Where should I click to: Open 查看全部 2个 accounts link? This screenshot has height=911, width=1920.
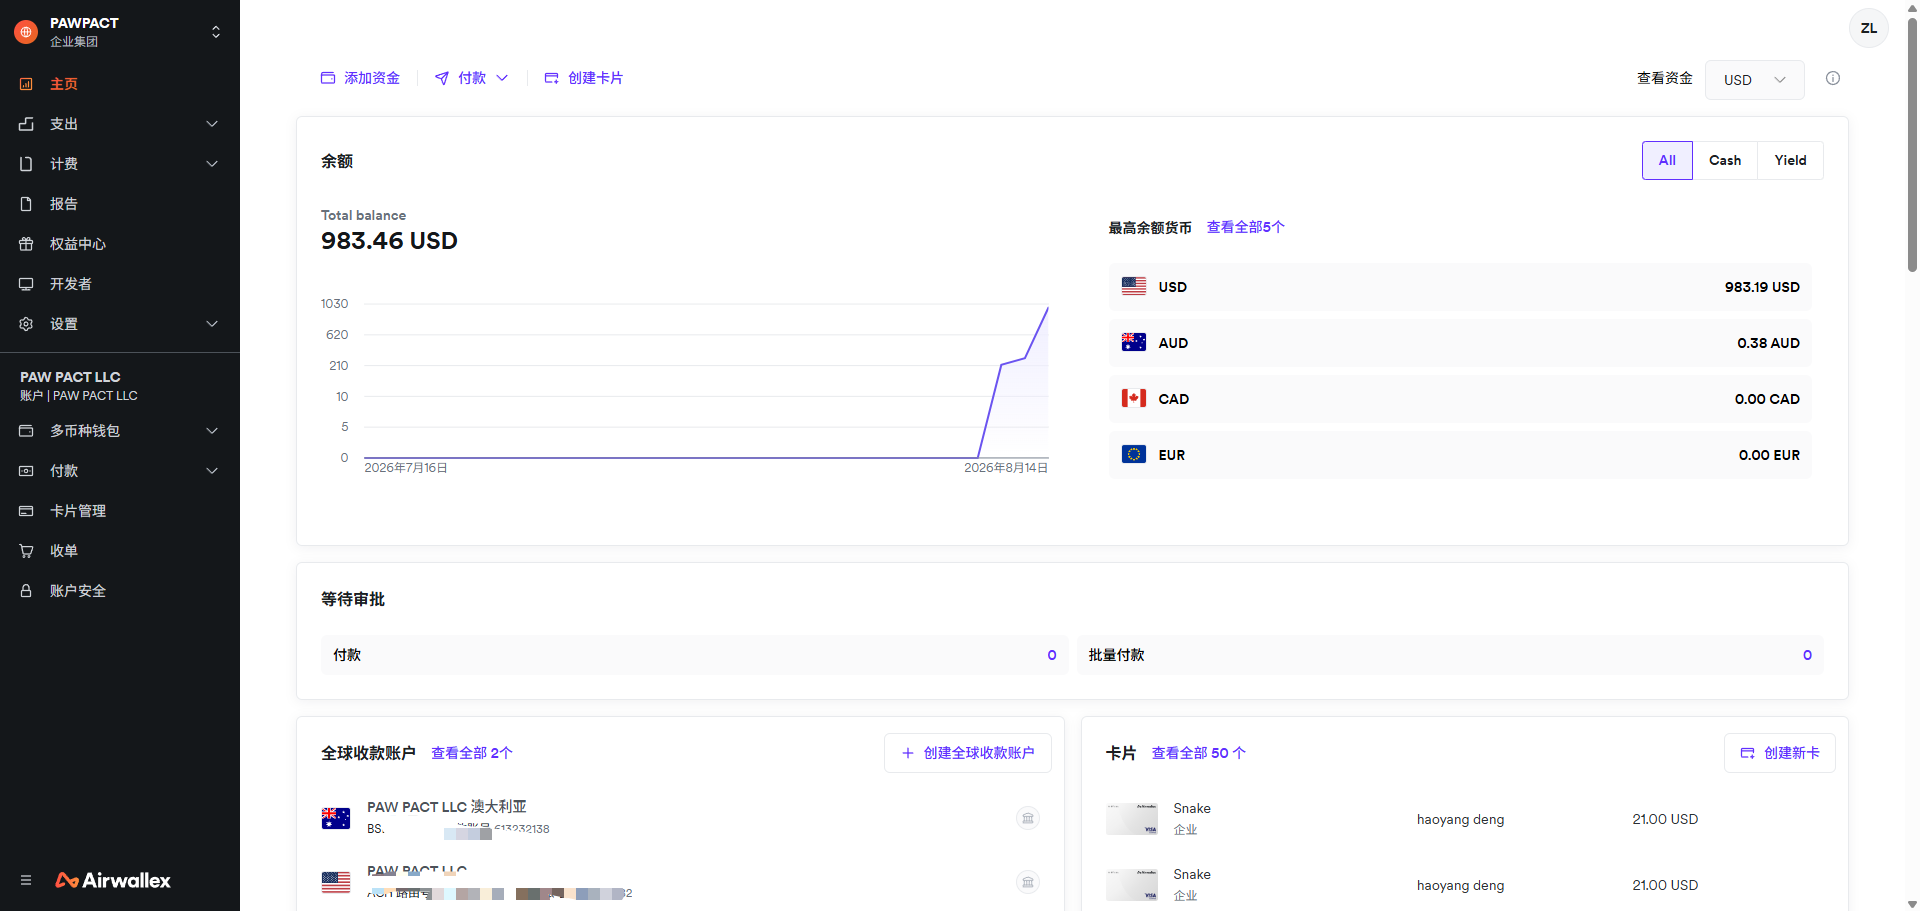click(x=472, y=753)
